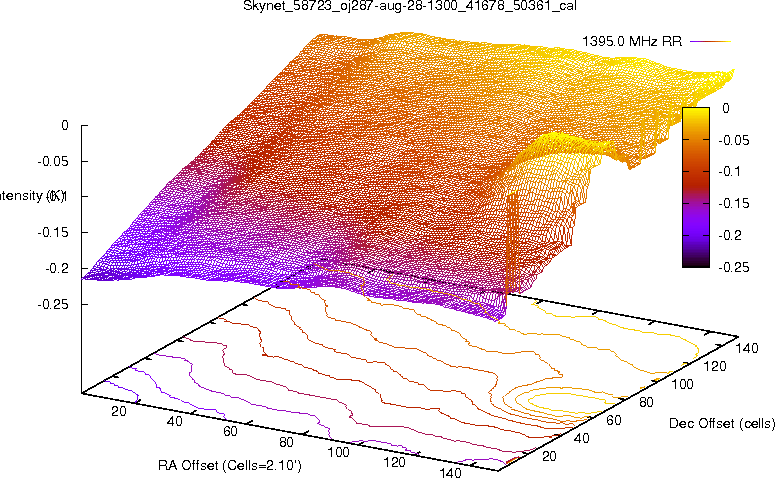Image resolution: width=775 pixels, height=478 pixels.
Task: Click the Dec Offset axis tick 120
Action: pyautogui.click(x=714, y=366)
